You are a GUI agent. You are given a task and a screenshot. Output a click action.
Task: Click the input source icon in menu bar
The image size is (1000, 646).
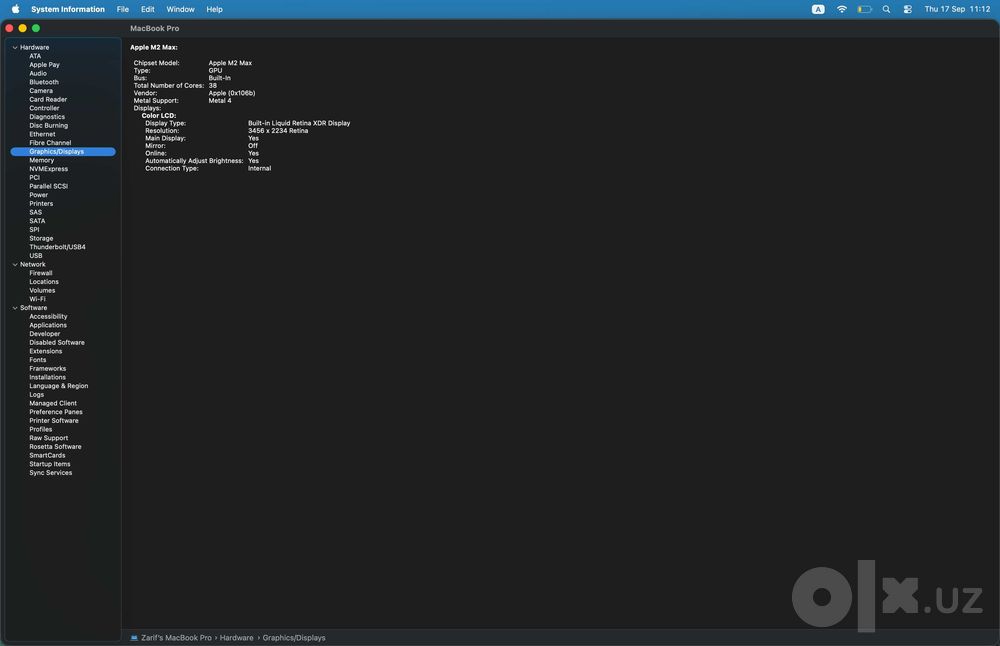[x=818, y=9]
